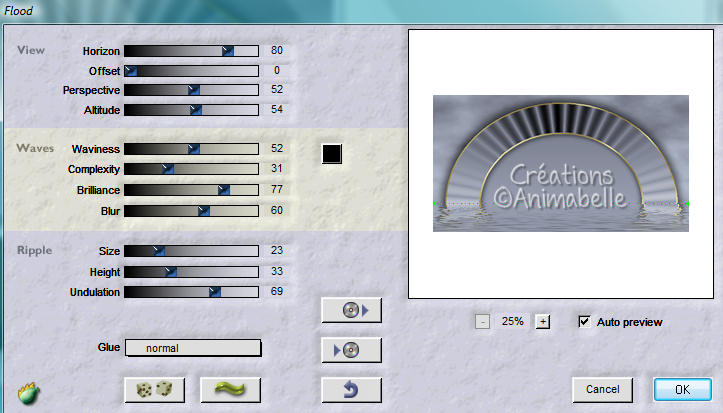Click the Horizon slider handle
The height and width of the screenshot is (413, 723).
228,51
